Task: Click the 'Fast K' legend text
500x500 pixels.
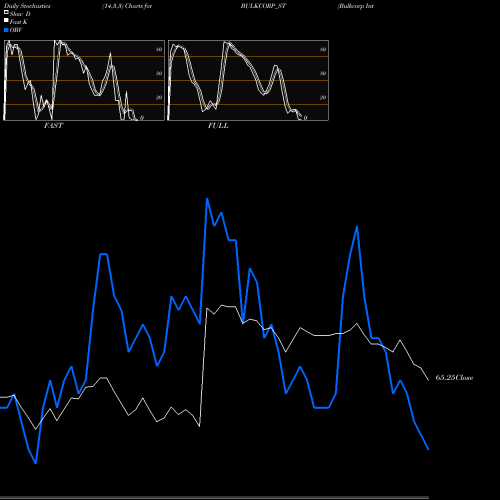Action: (19, 22)
